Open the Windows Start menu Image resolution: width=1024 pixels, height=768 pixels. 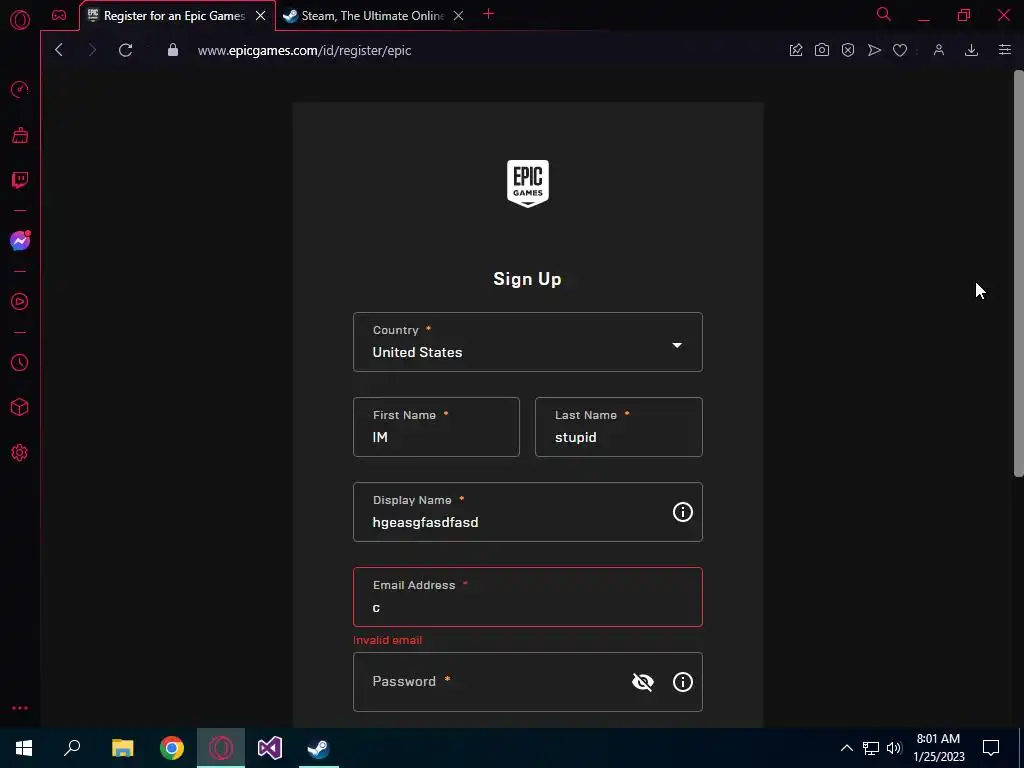24,748
